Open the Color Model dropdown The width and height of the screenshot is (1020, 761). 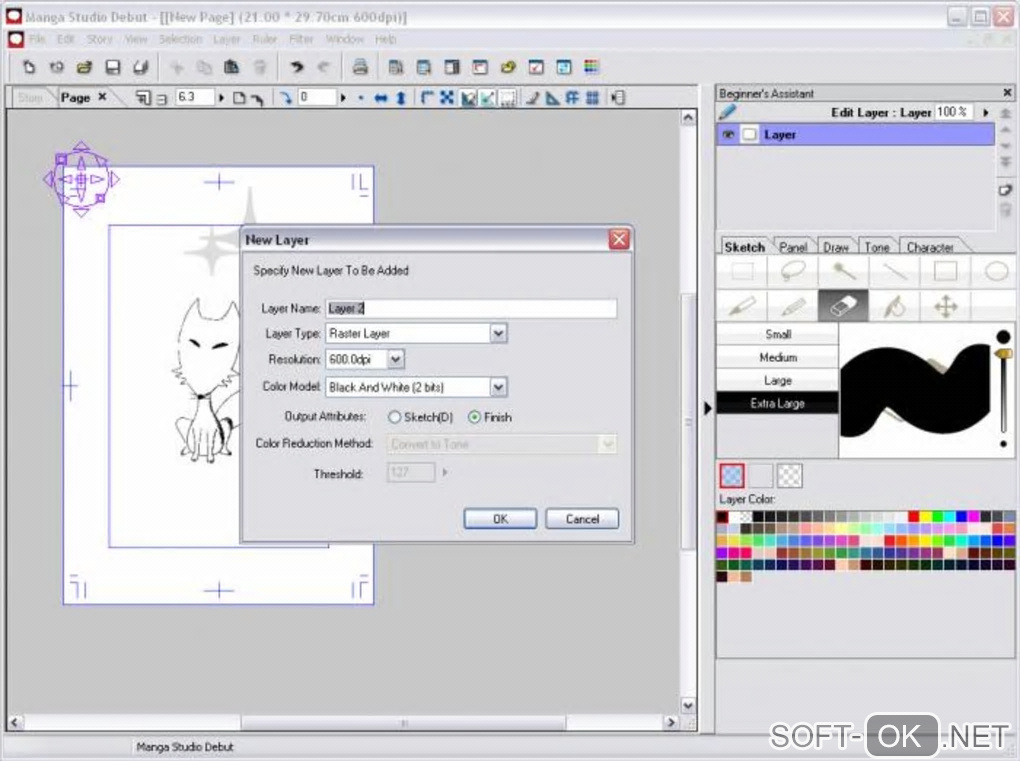(498, 388)
